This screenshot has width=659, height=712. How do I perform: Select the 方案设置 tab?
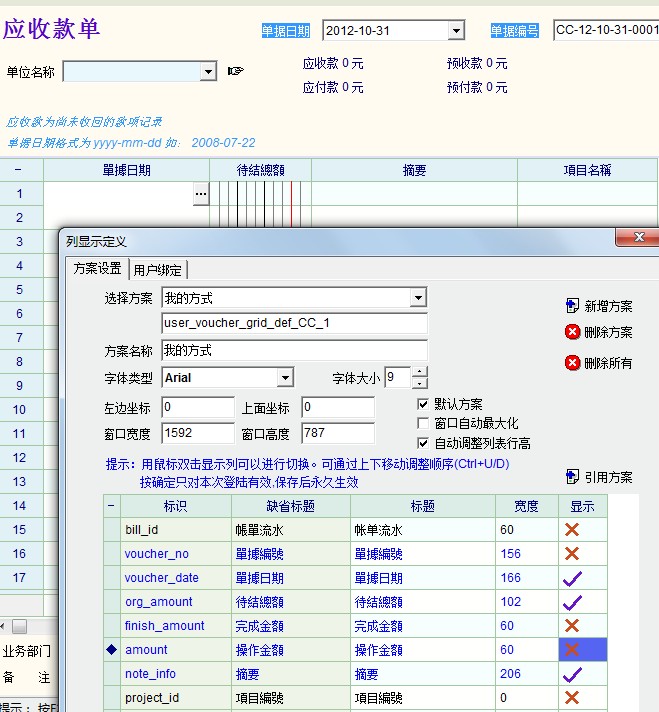pos(97,269)
